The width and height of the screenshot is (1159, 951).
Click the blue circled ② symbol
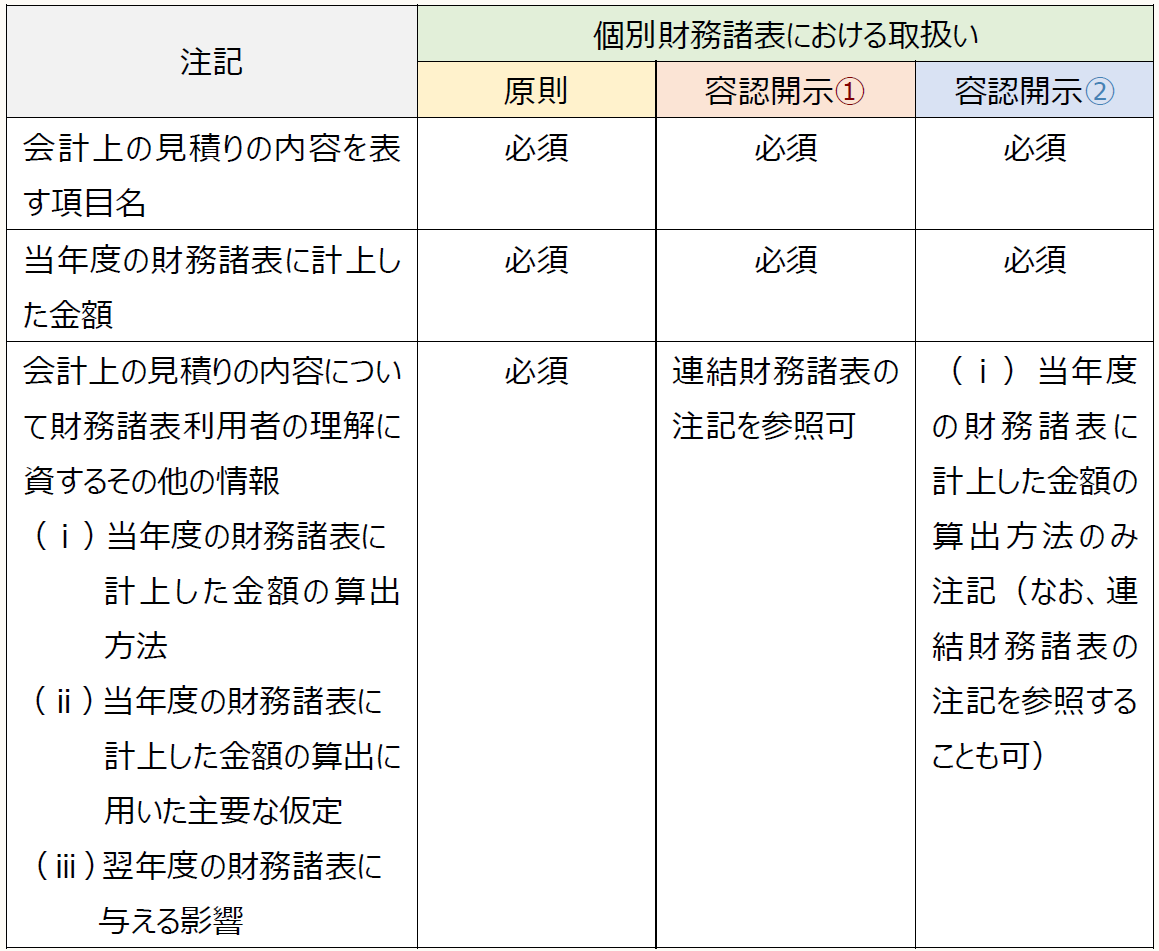point(1099,92)
